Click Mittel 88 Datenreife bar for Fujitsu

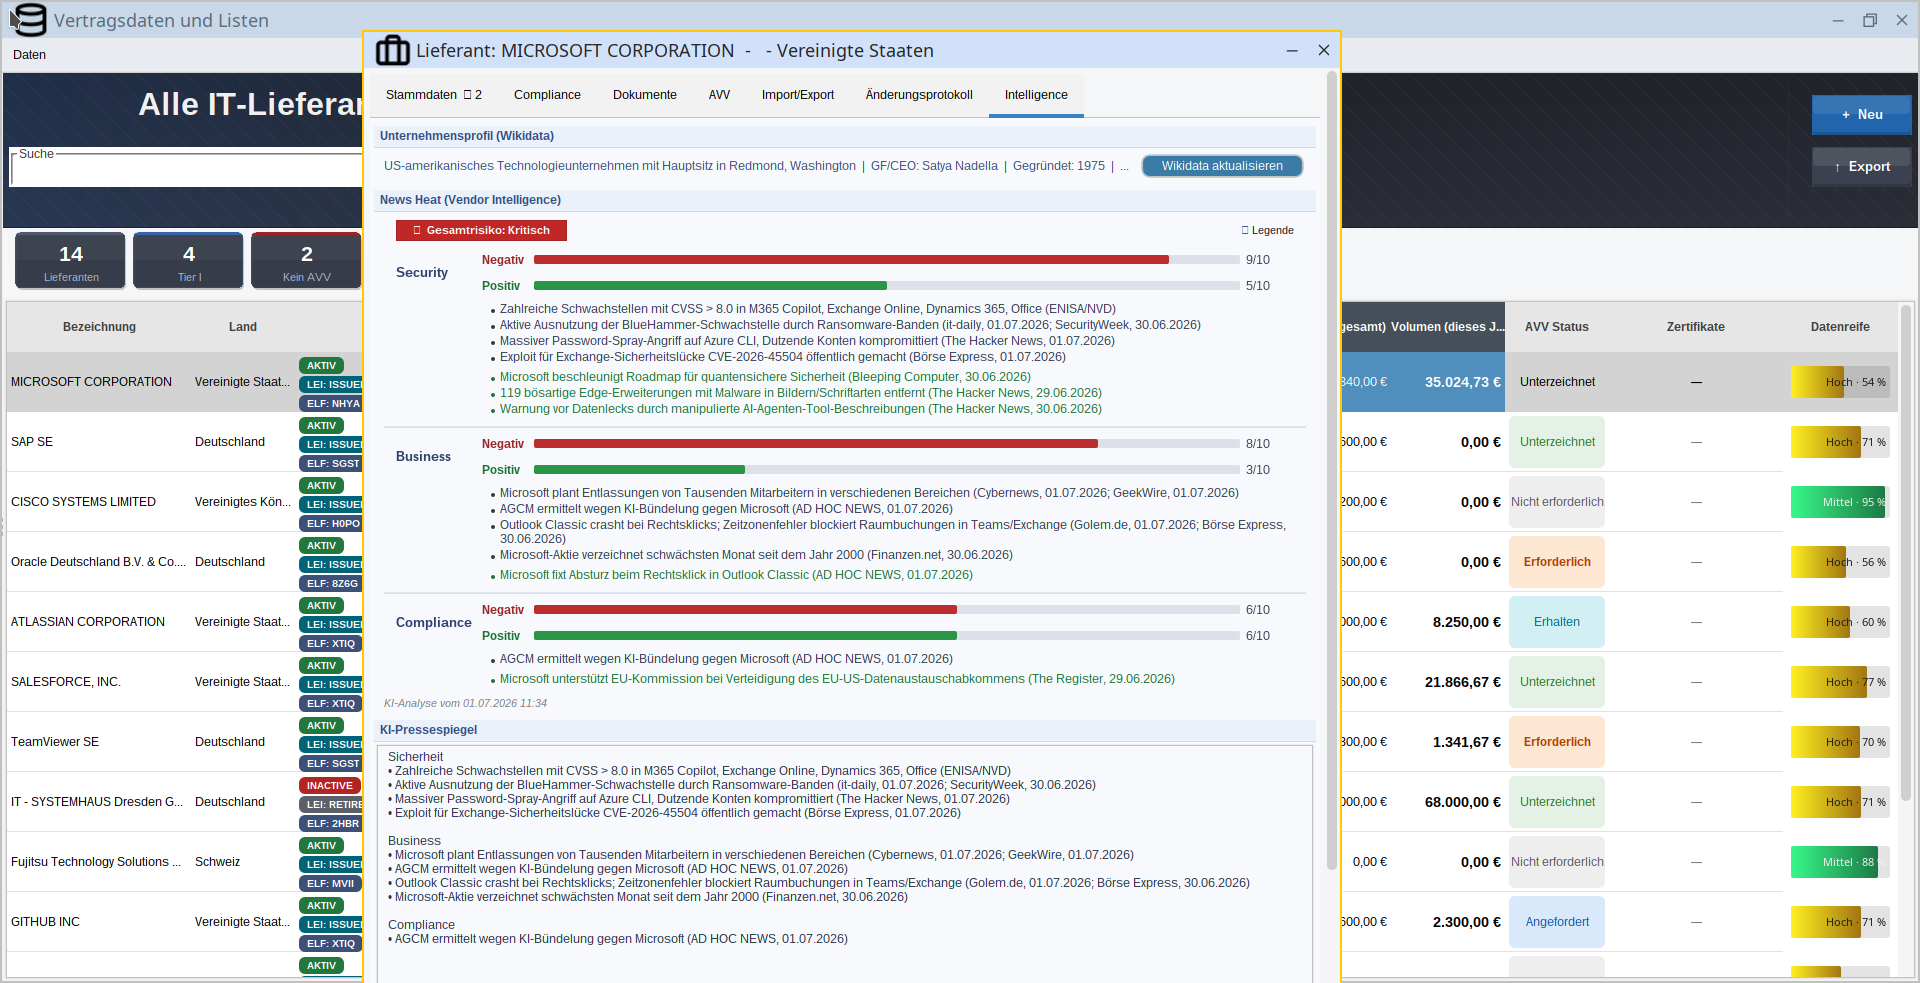click(x=1840, y=862)
